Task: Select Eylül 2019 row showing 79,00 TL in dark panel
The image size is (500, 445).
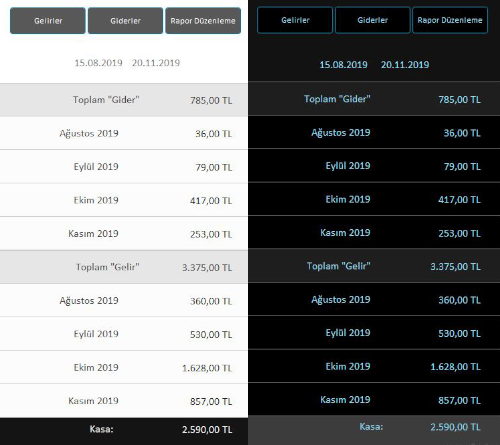Action: click(x=374, y=166)
